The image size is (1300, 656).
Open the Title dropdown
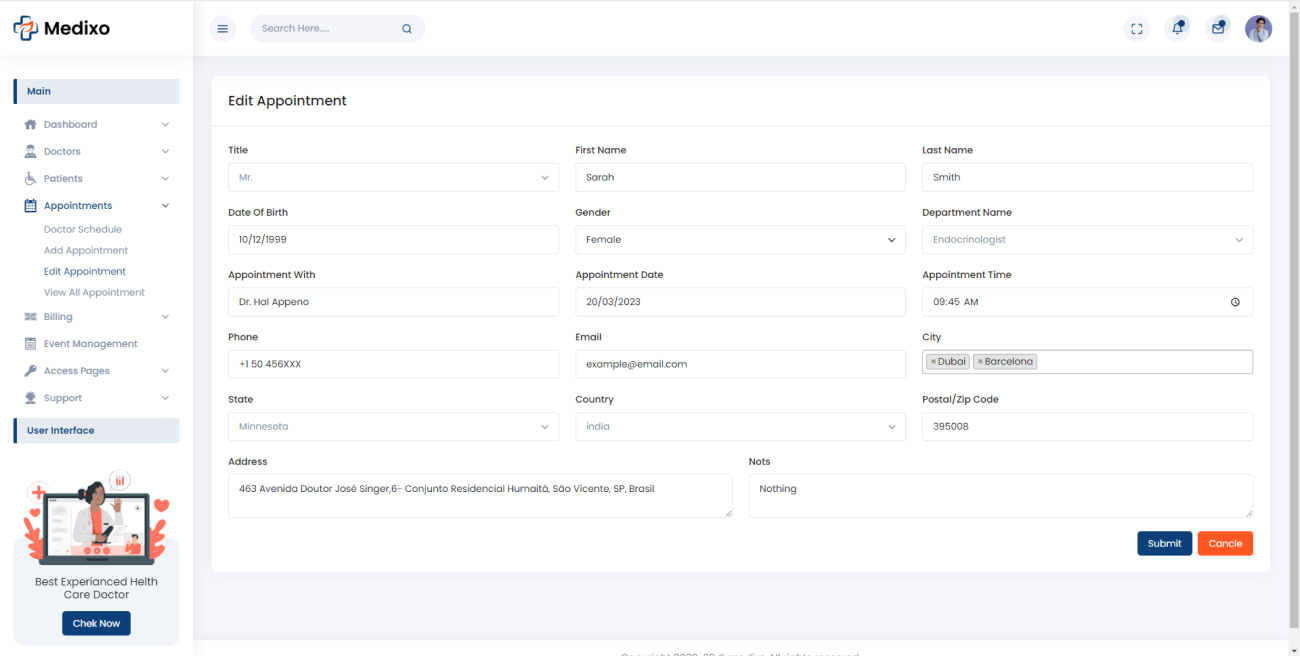[393, 178]
